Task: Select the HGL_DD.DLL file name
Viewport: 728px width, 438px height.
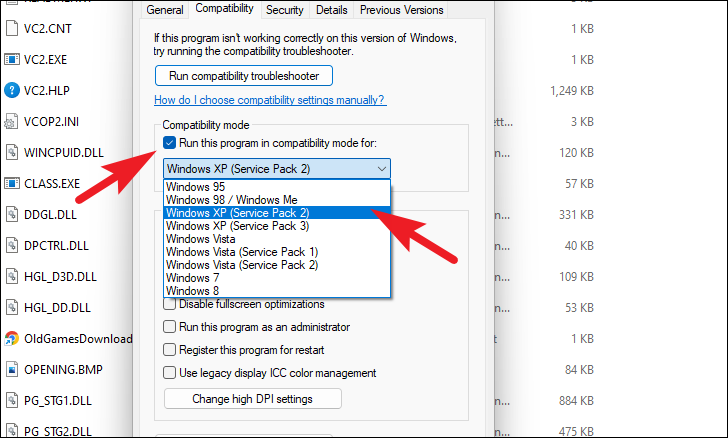Action: (57, 308)
